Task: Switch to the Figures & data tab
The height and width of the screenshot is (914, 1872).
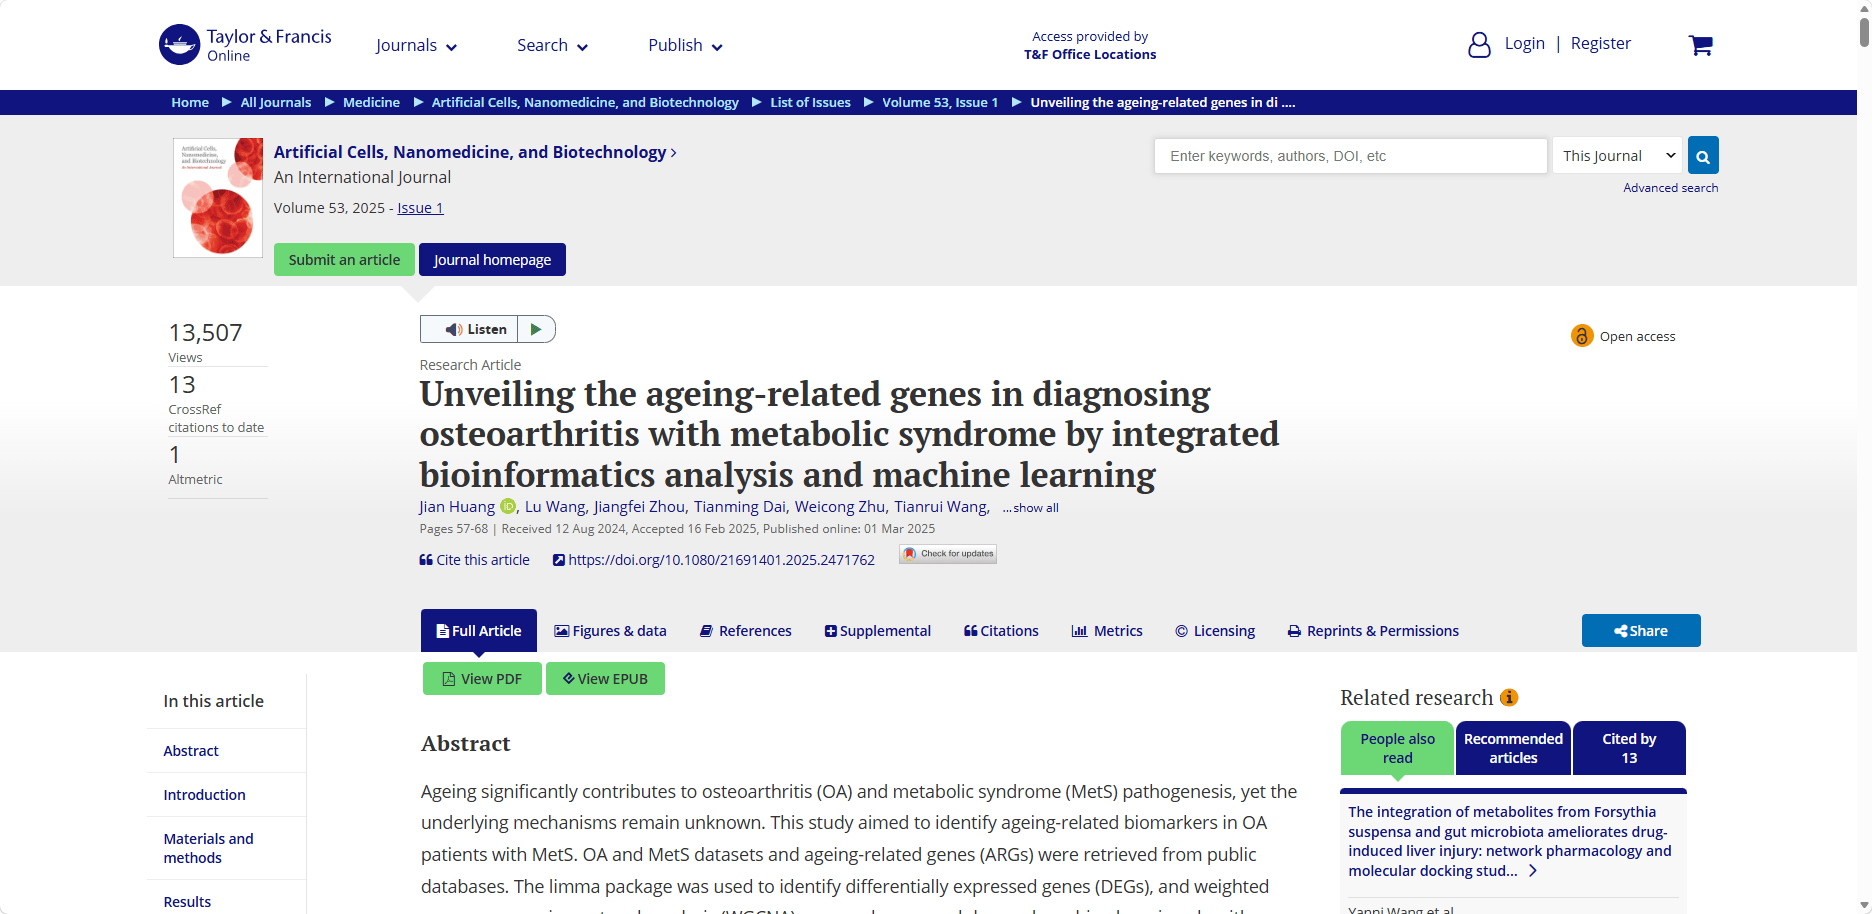Action: point(610,631)
